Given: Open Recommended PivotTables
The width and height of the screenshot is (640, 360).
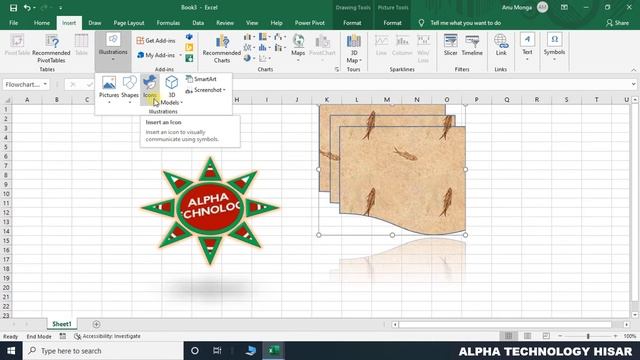Looking at the screenshot, I should [x=51, y=49].
